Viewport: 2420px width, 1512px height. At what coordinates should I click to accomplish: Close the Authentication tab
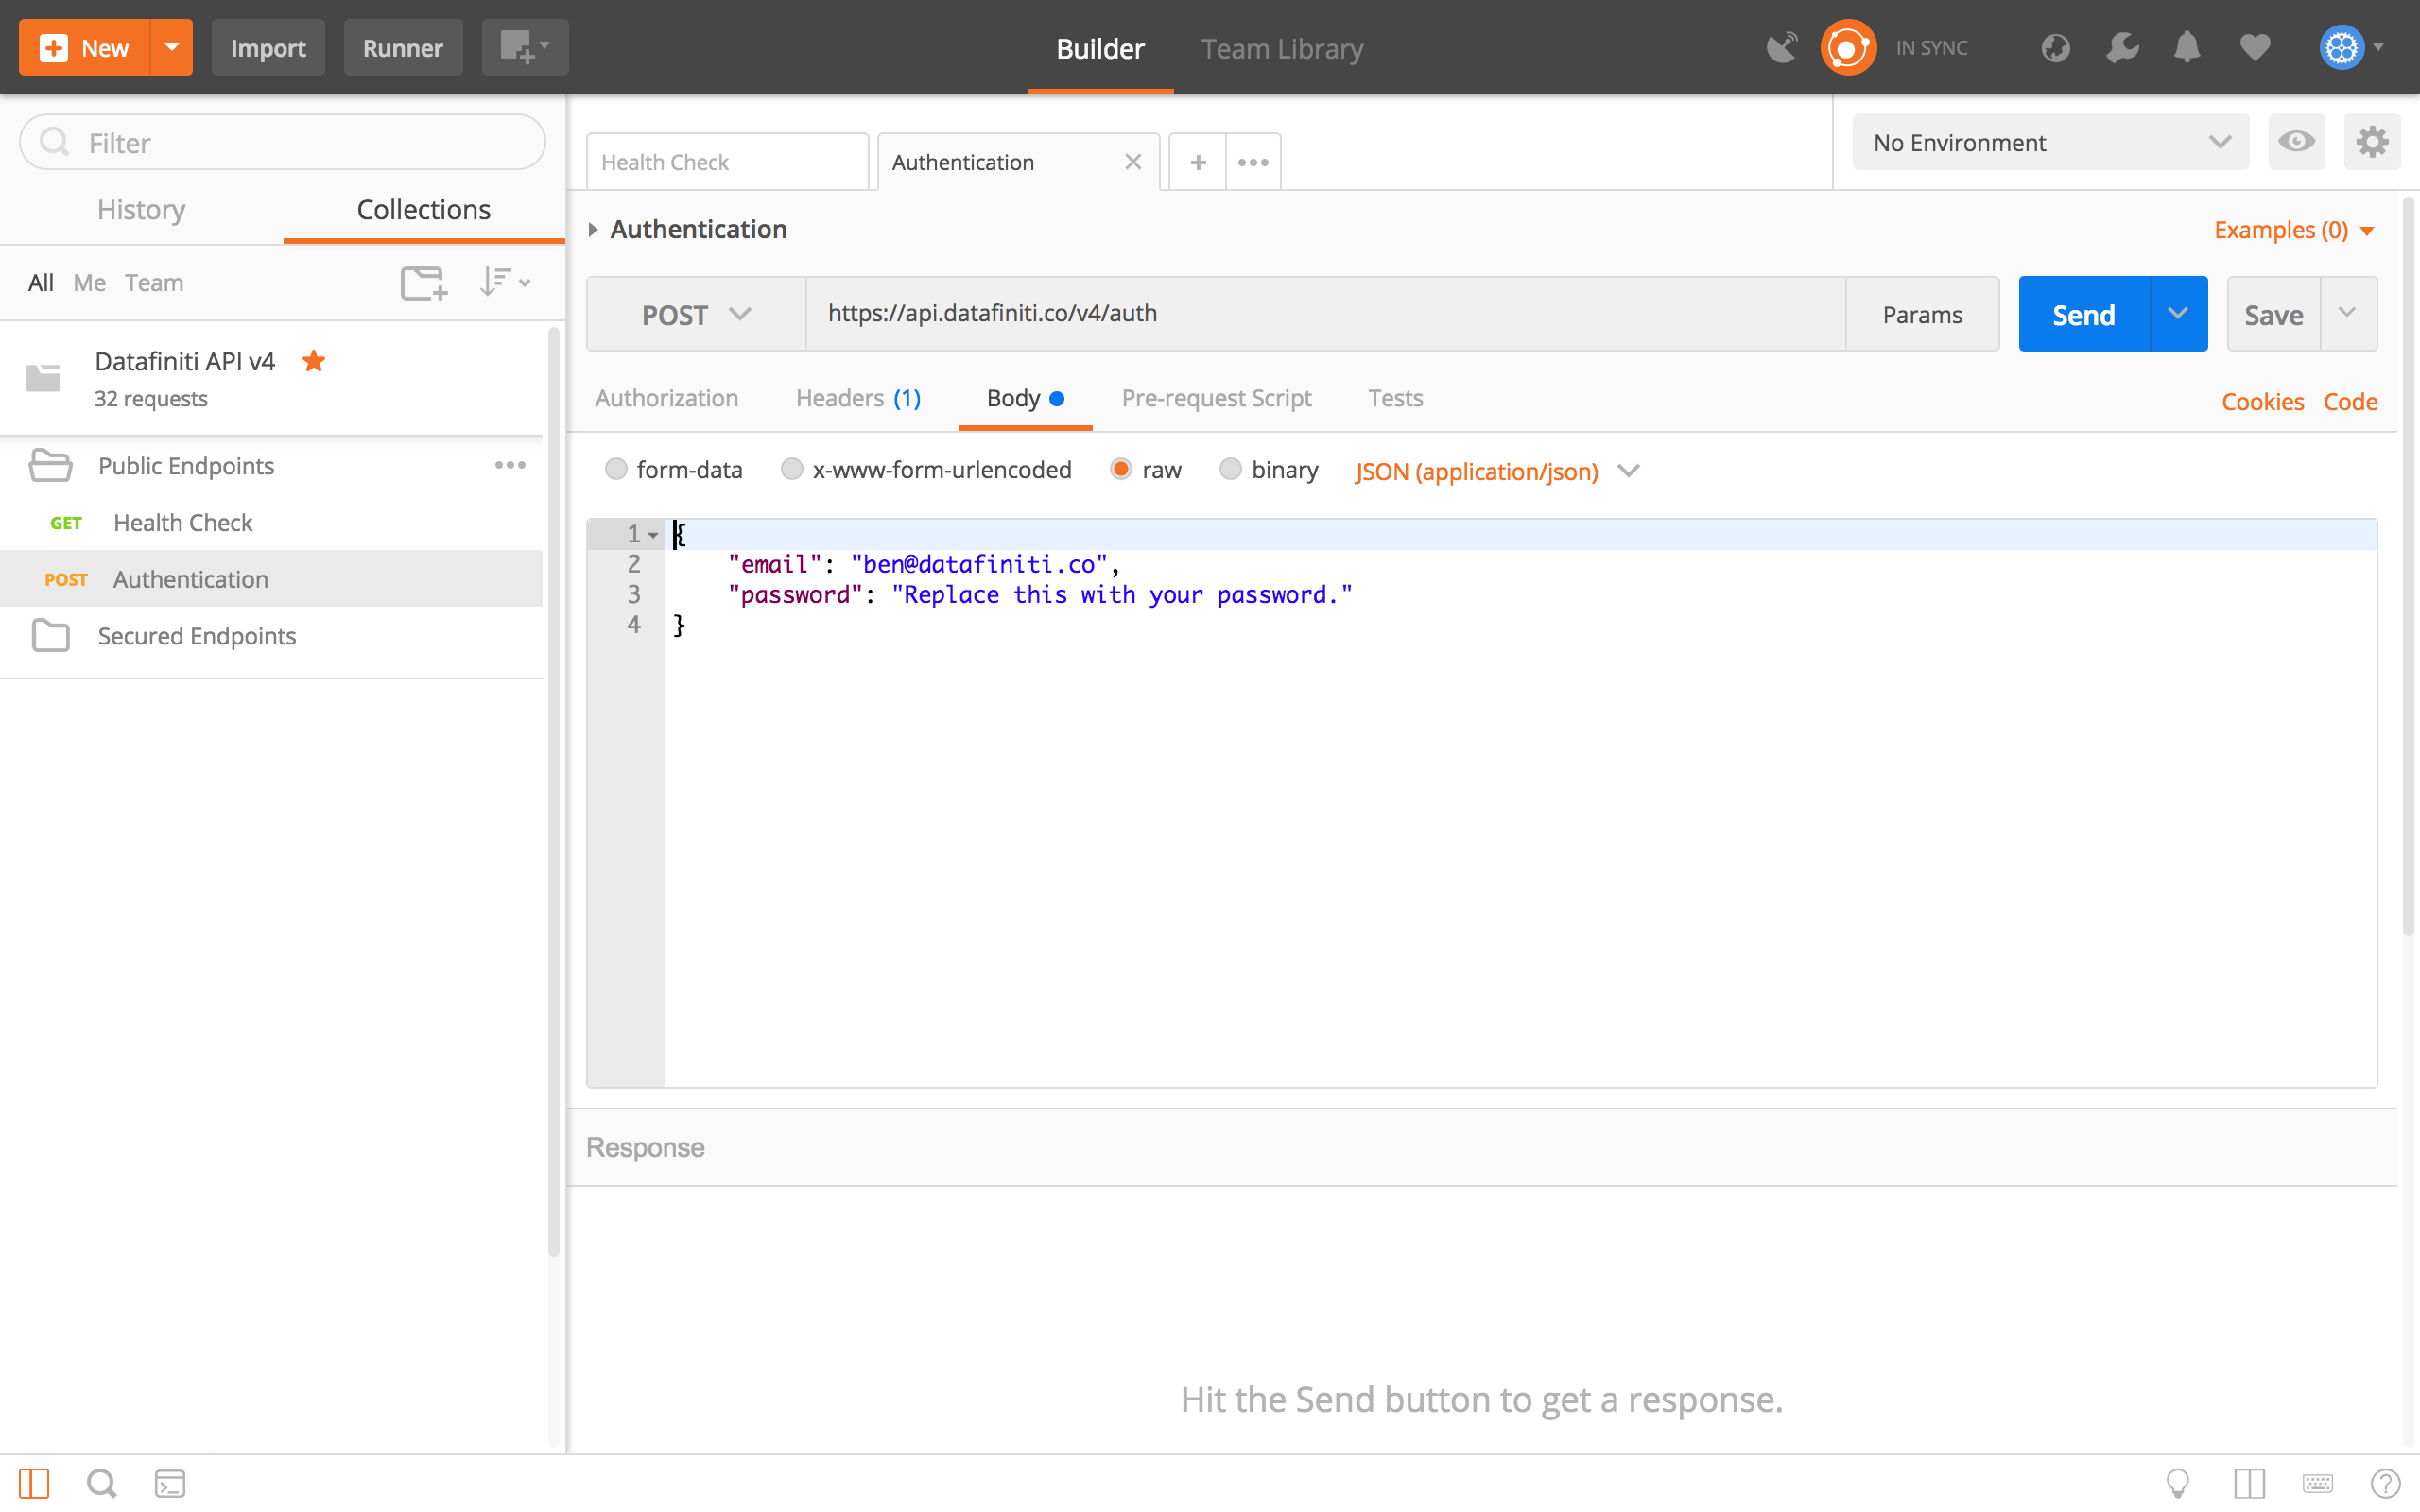coord(1133,162)
